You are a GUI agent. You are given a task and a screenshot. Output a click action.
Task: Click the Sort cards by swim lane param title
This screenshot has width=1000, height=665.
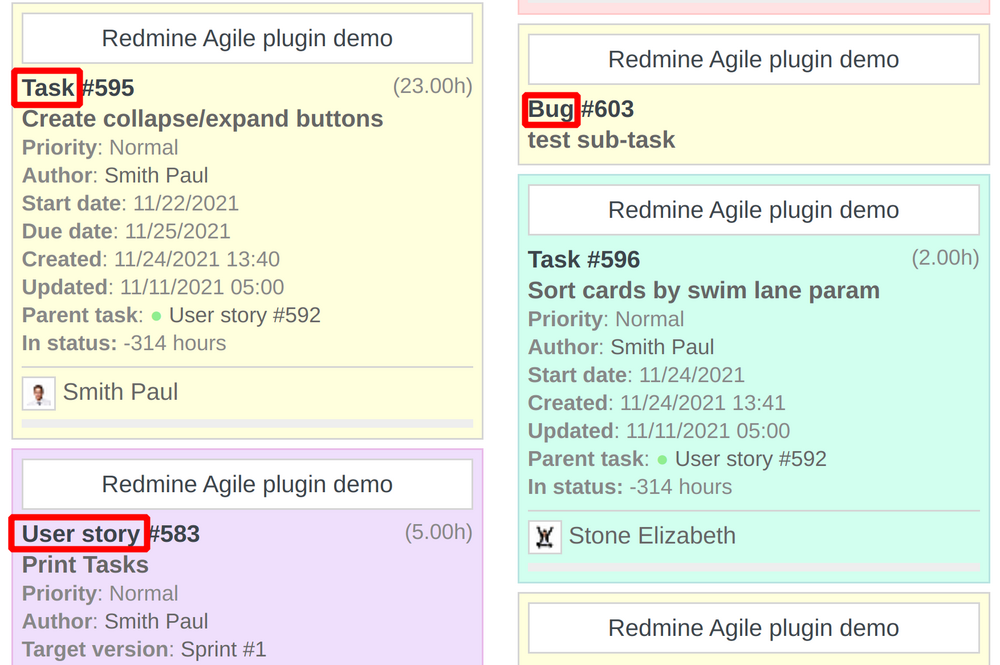pos(704,290)
